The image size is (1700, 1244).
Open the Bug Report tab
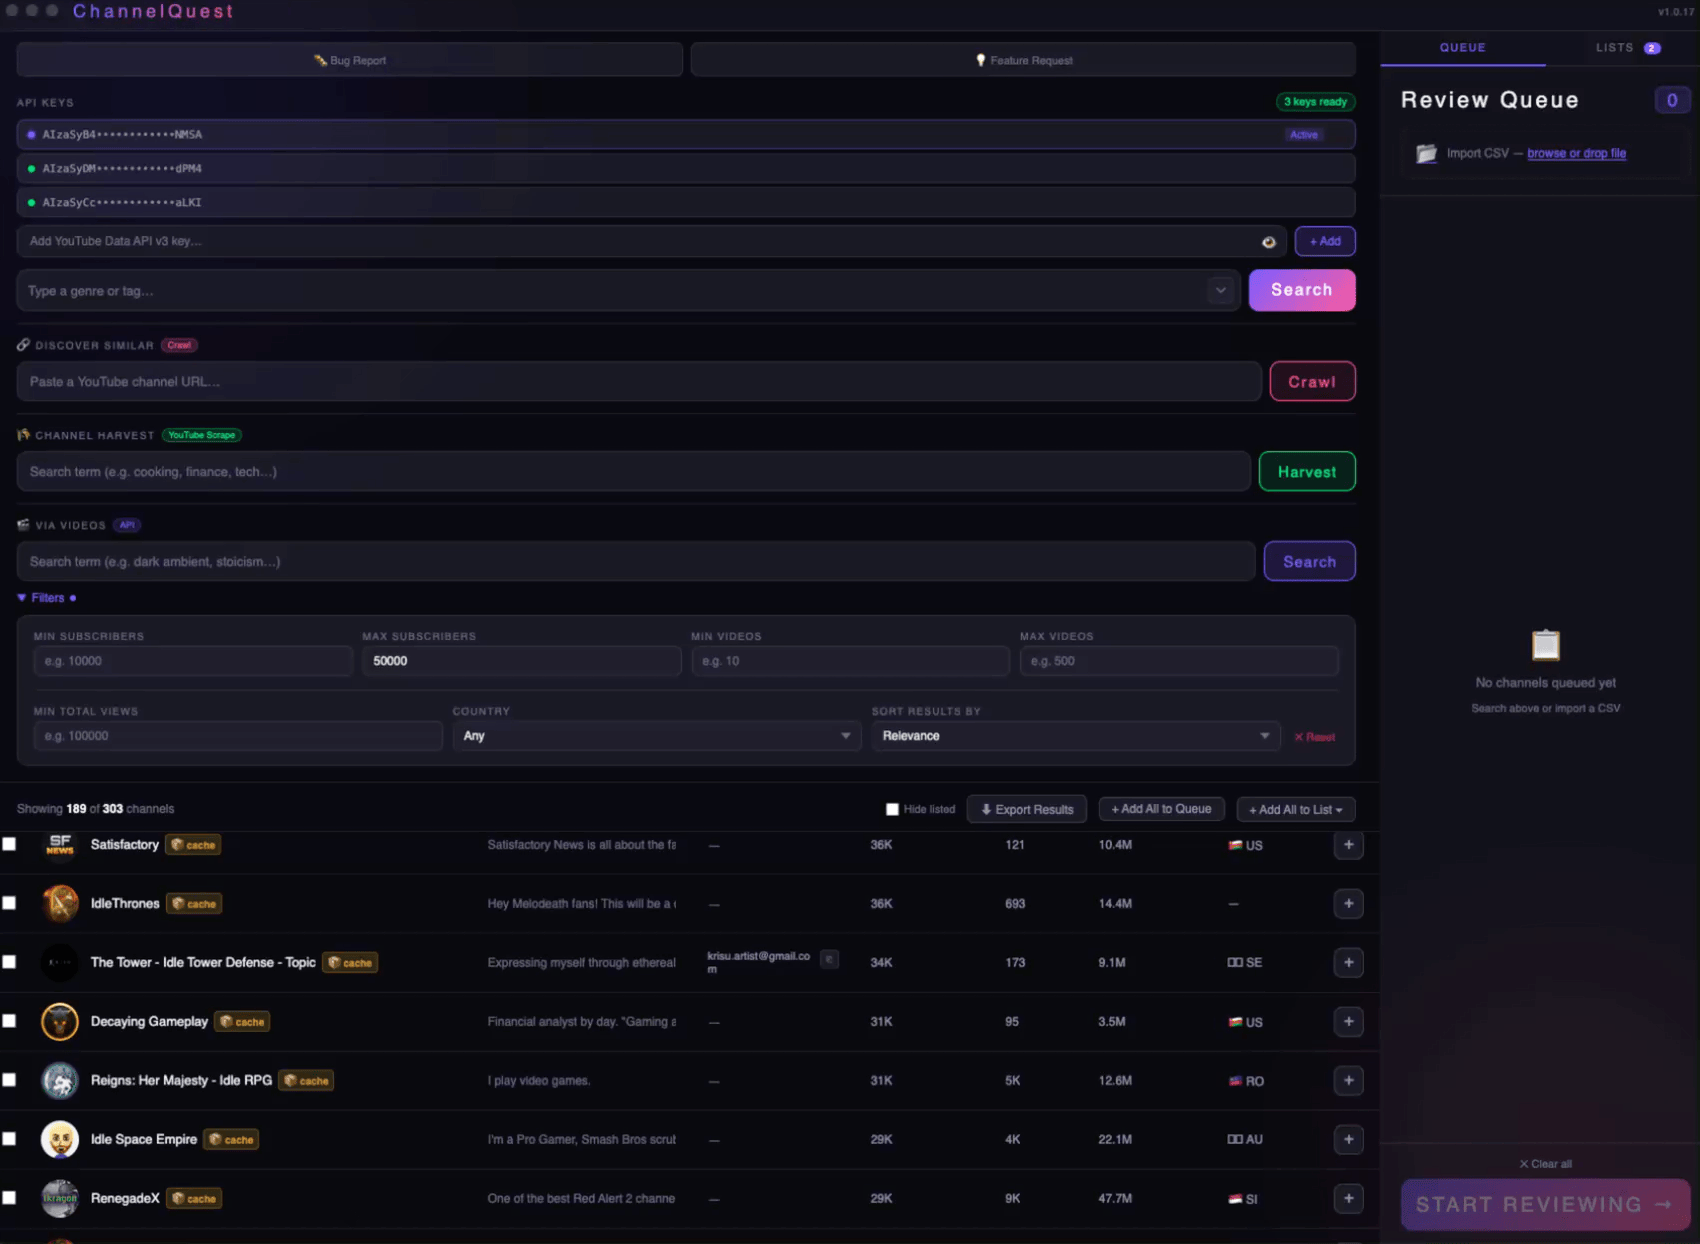[x=349, y=60]
